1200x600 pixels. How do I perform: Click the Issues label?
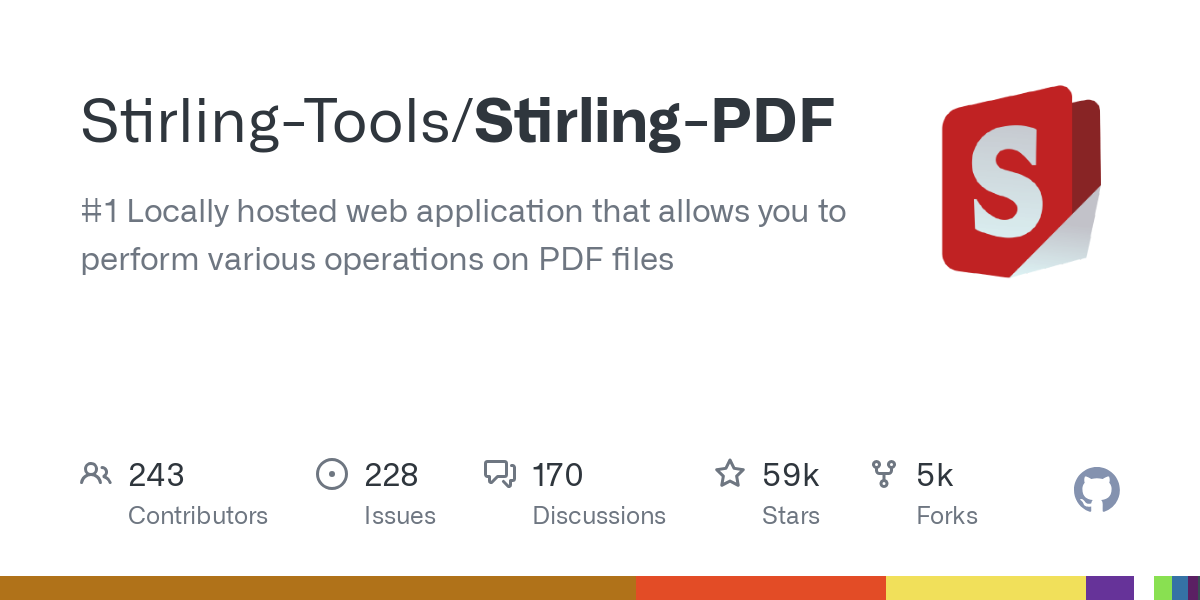tap(400, 516)
